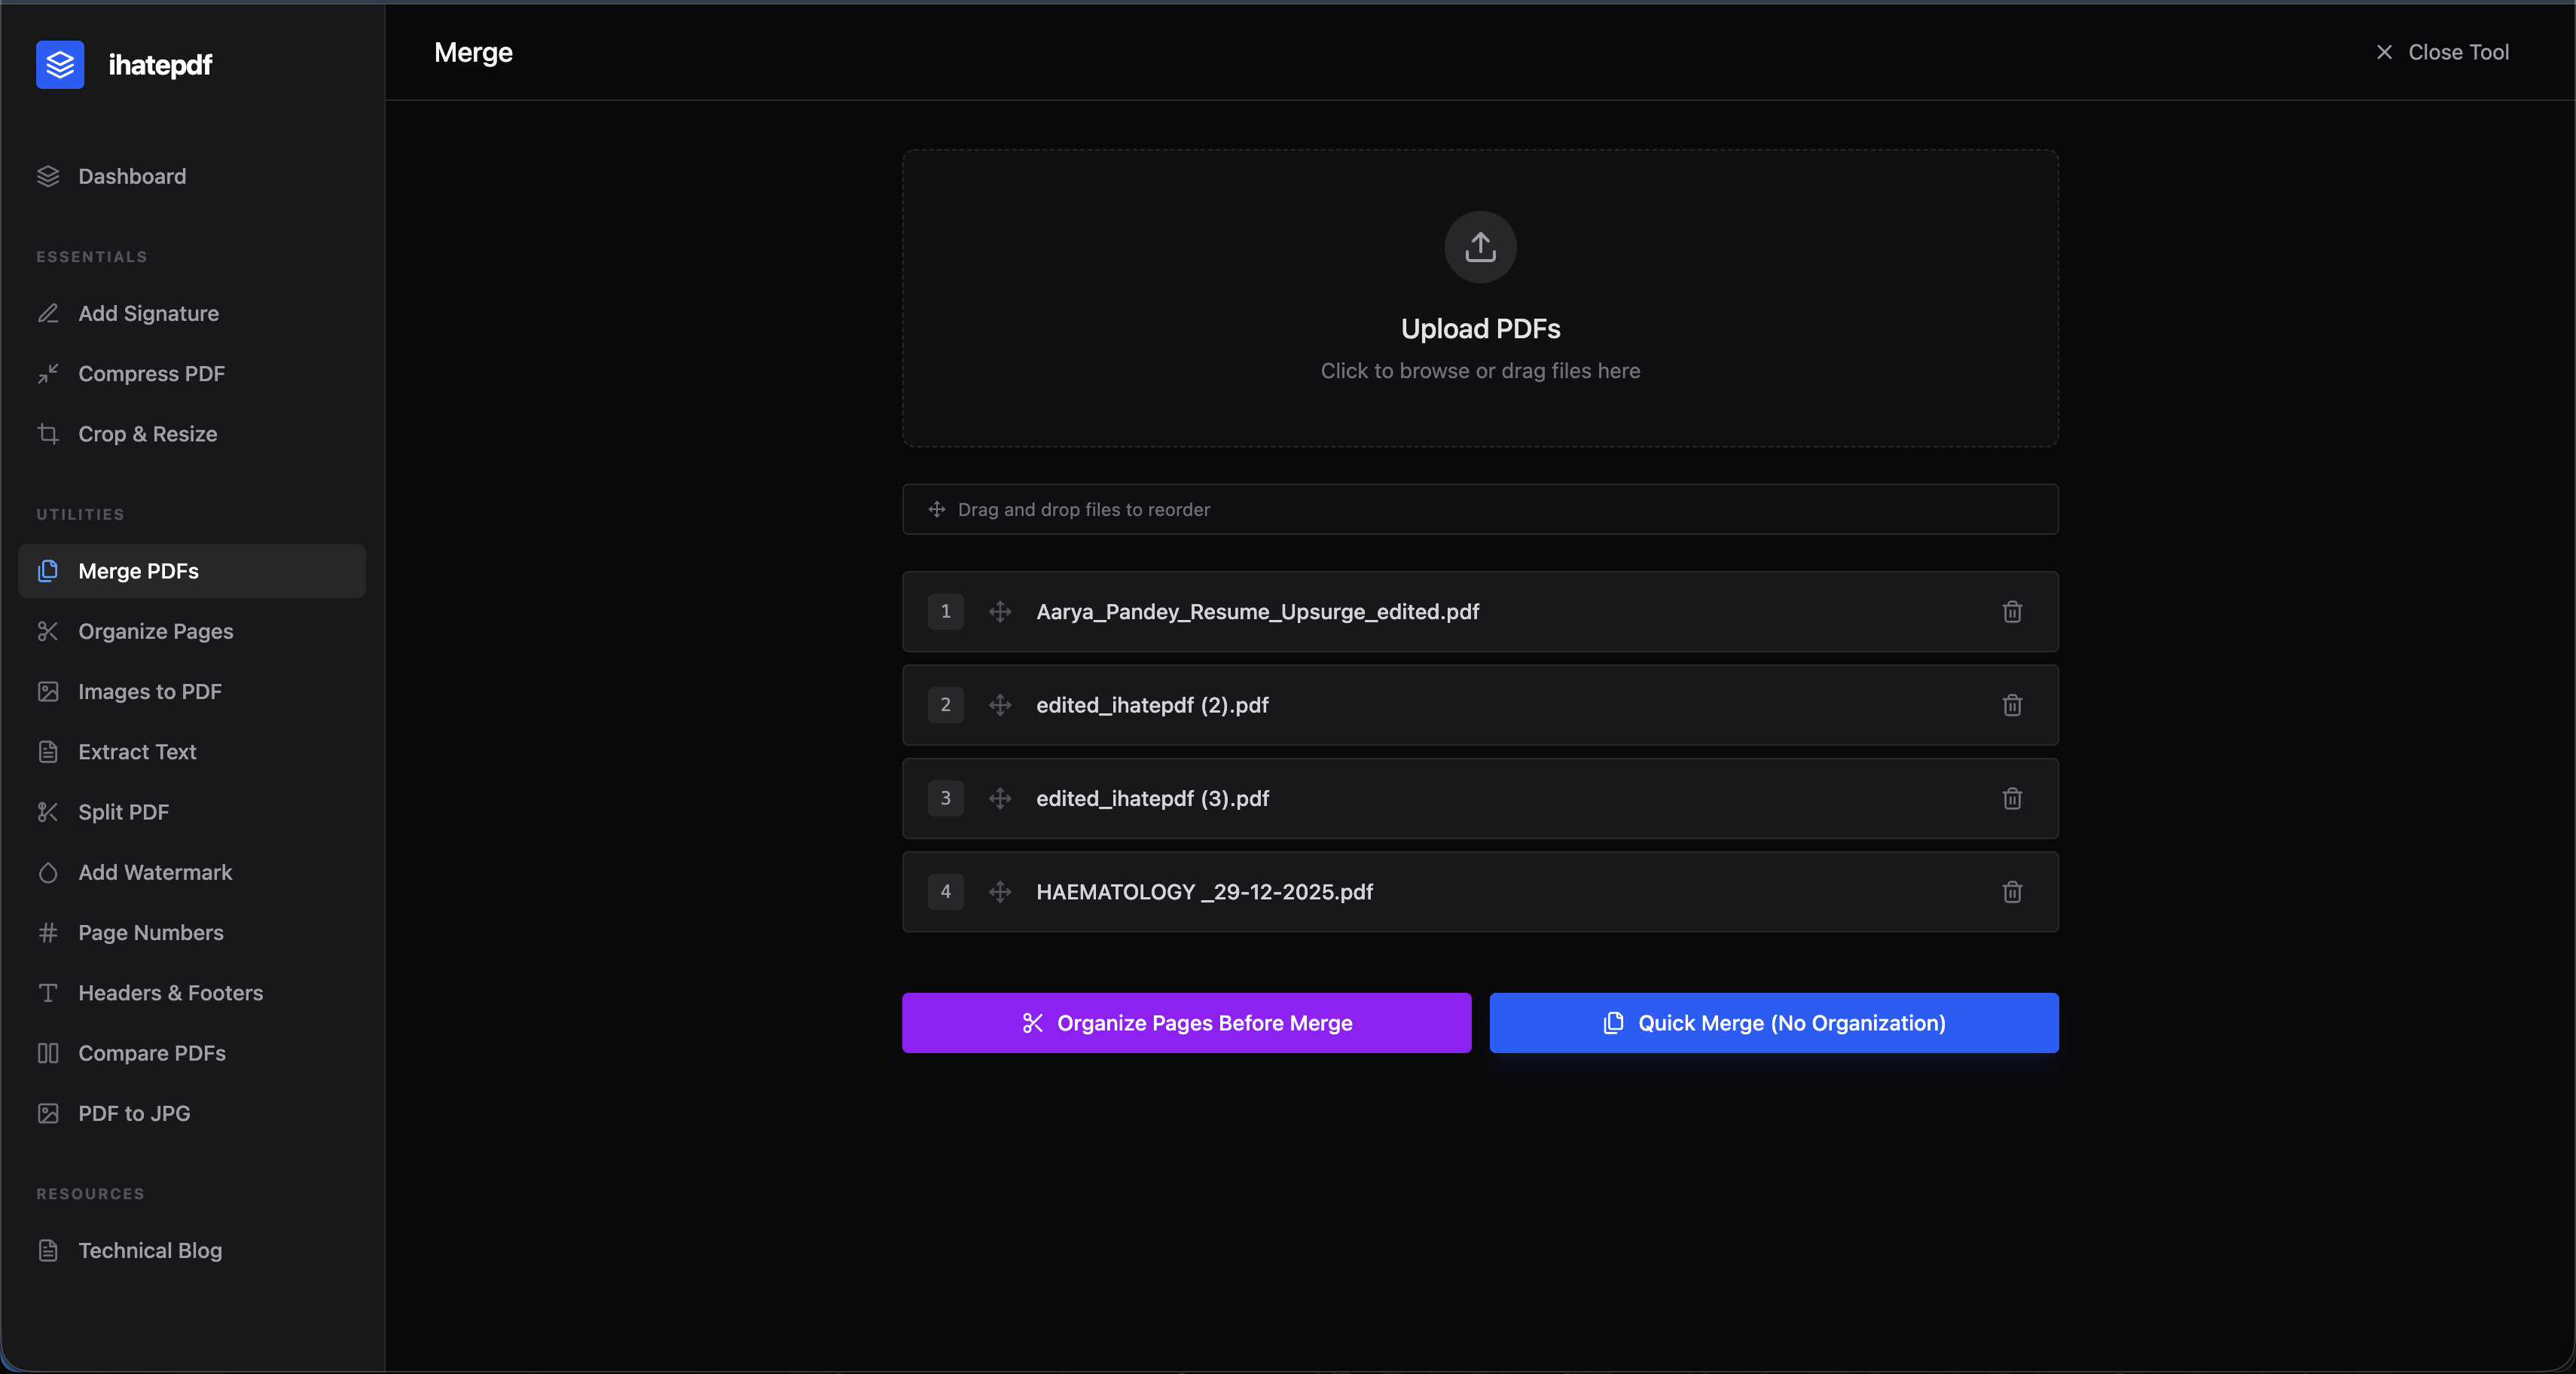Remove edited_ihatepdf (2).pdf using its trash icon
This screenshot has width=2576, height=1374.
pos(2012,705)
